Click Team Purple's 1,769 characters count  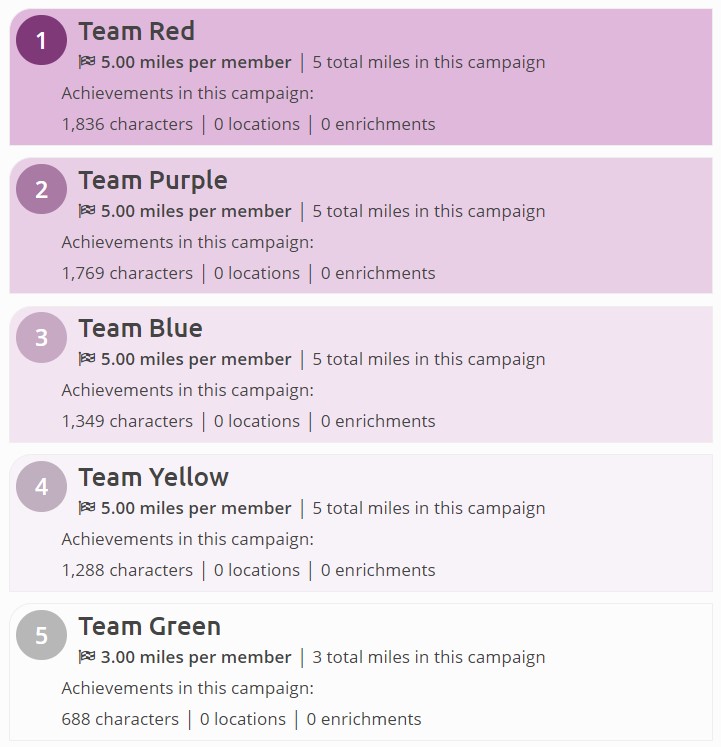(127, 273)
